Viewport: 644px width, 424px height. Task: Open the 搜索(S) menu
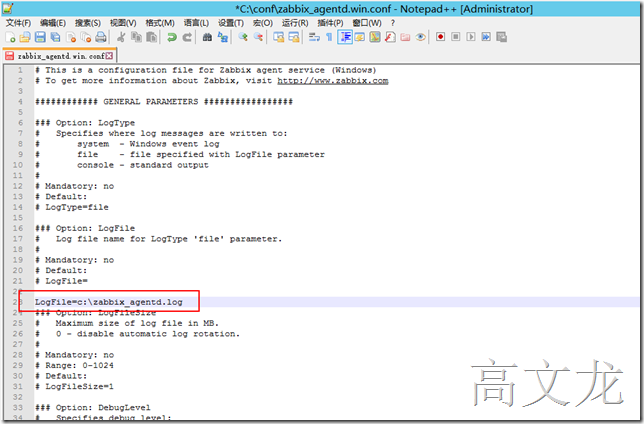[87, 23]
